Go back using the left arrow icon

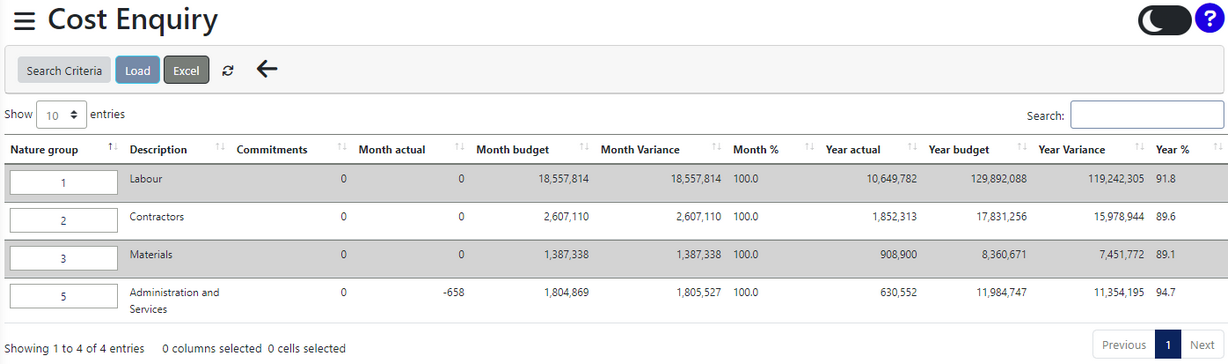pos(267,69)
